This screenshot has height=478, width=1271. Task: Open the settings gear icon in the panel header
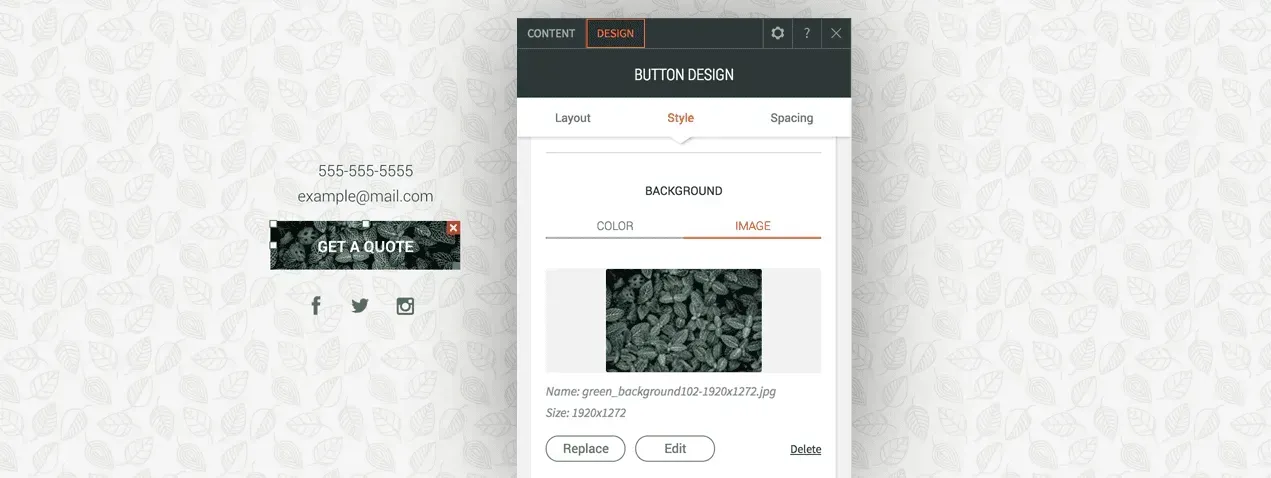(778, 33)
